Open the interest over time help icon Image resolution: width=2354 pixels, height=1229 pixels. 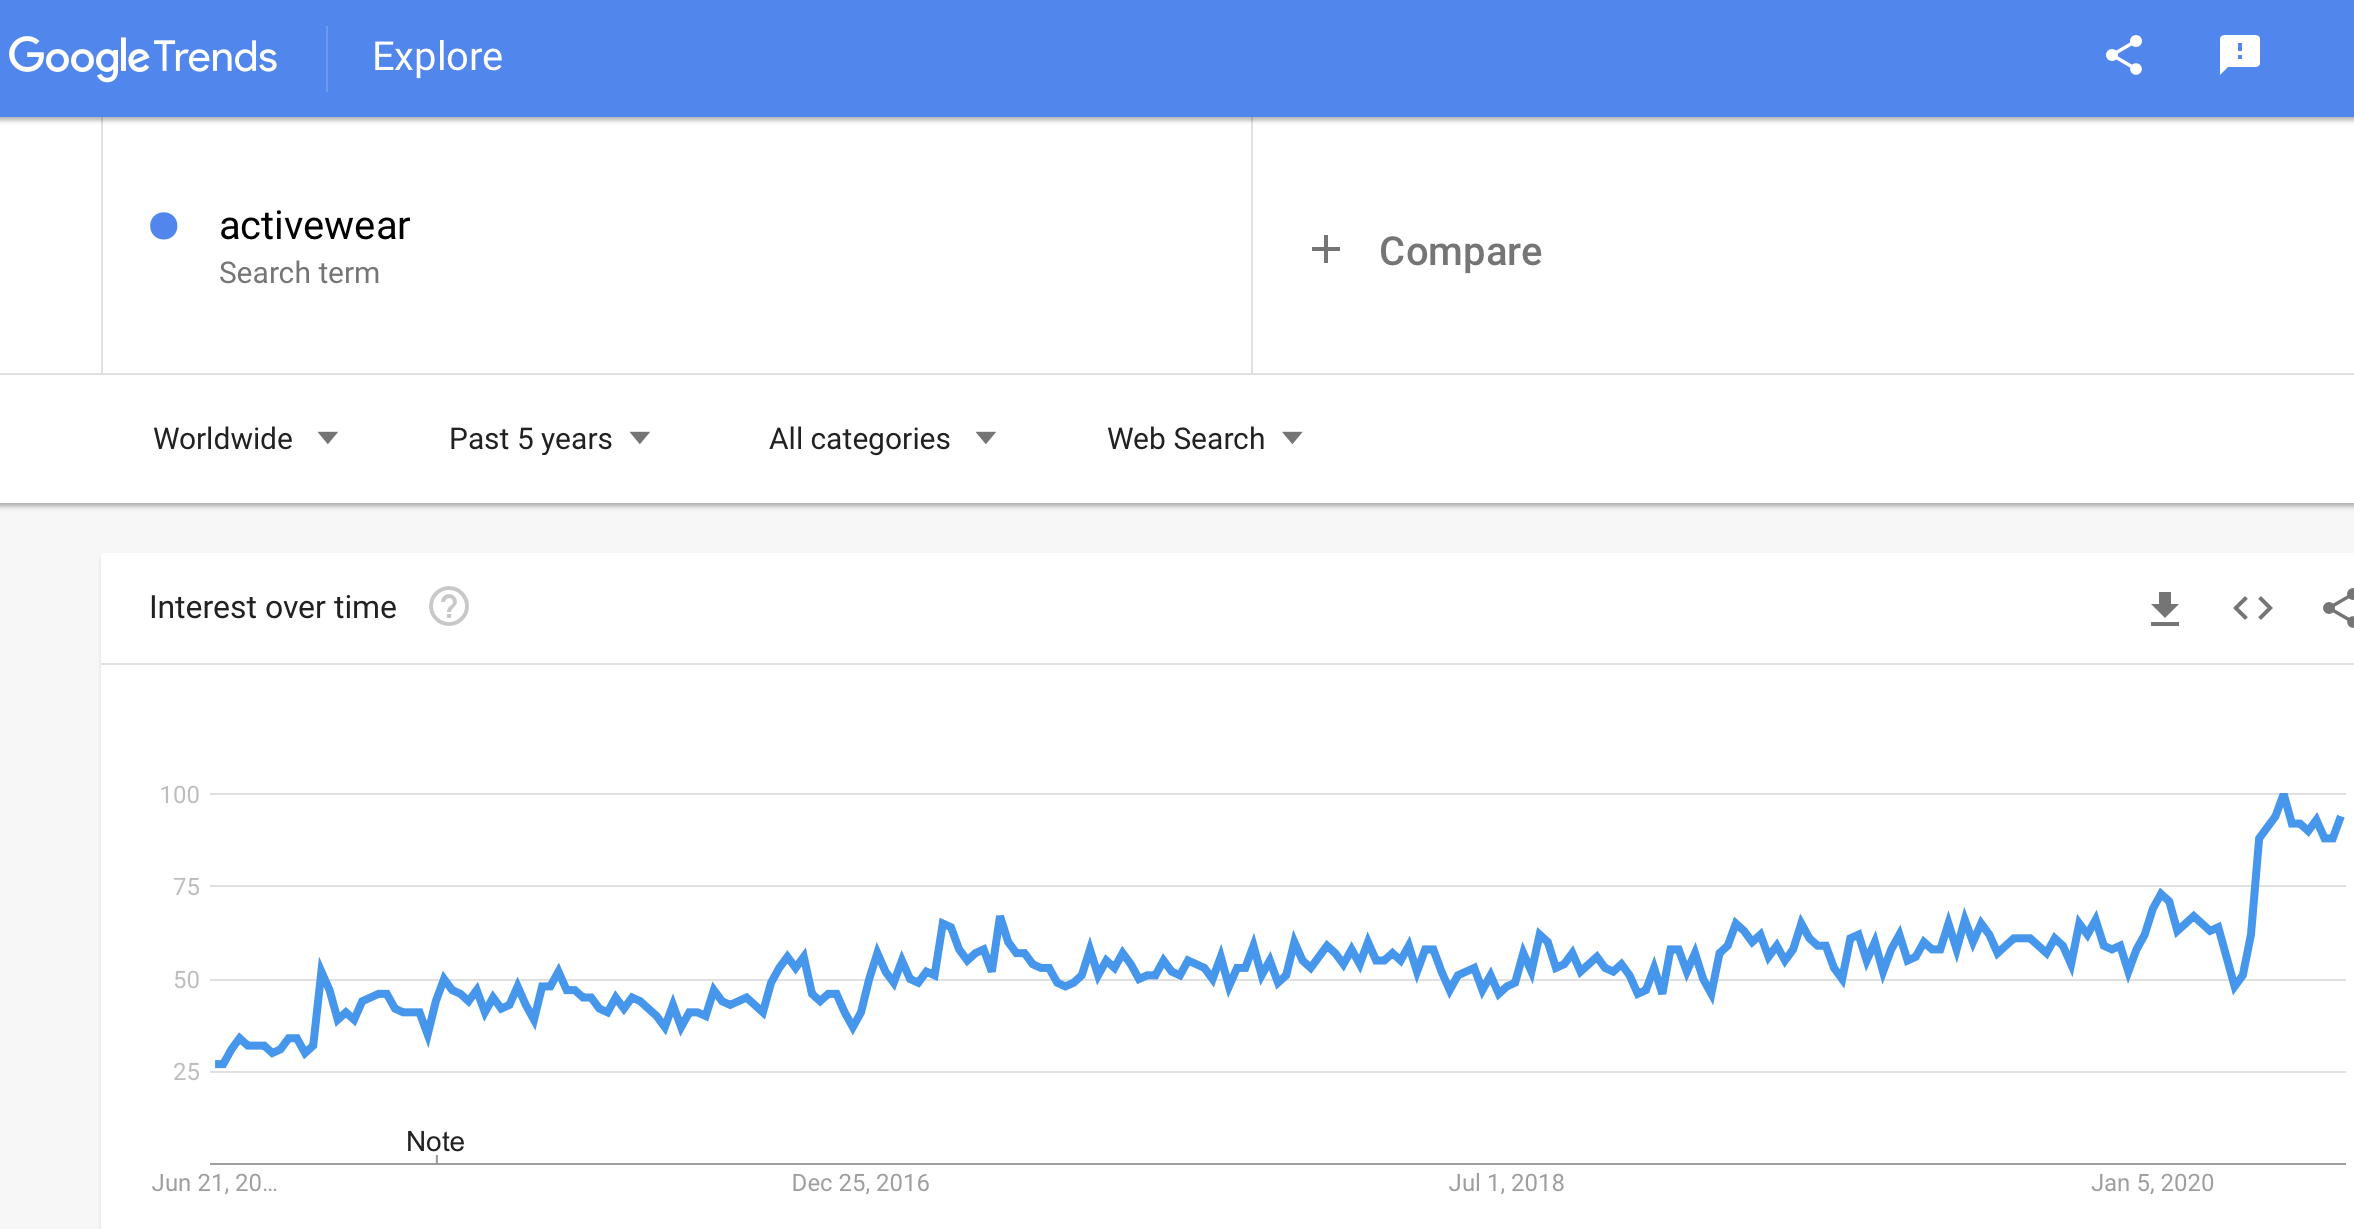click(x=449, y=607)
